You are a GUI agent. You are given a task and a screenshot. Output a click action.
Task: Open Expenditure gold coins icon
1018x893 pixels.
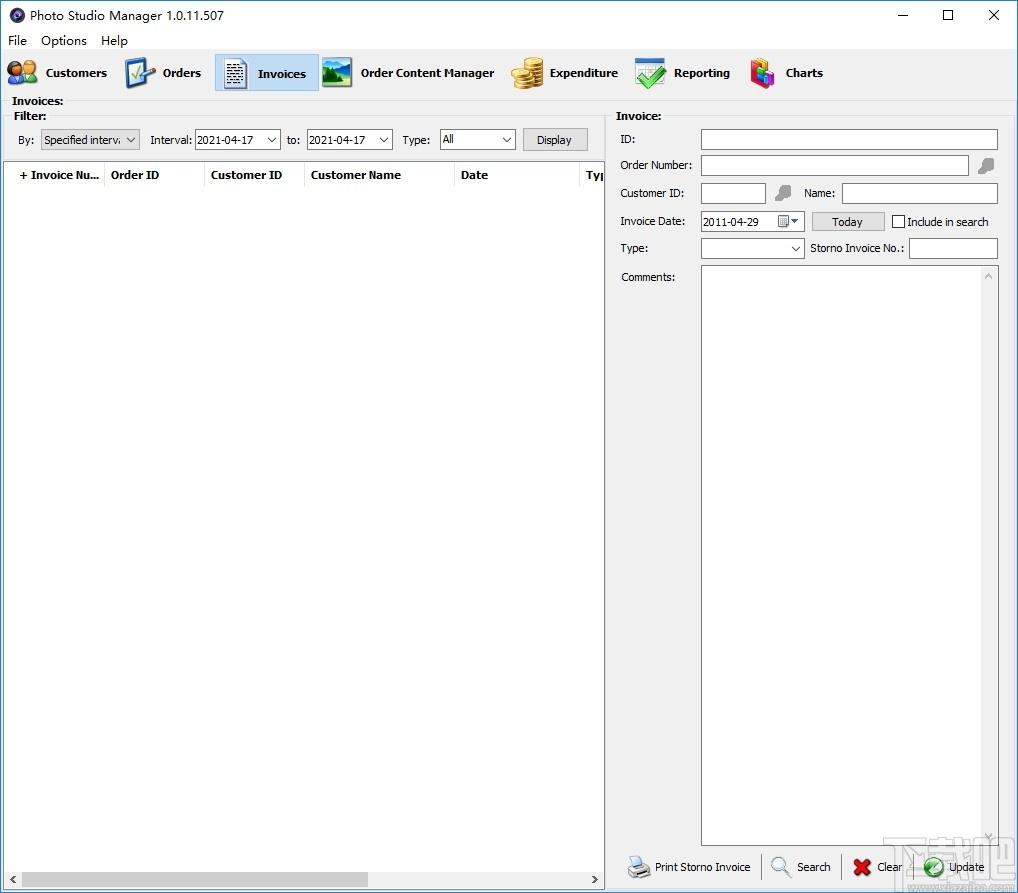(527, 73)
